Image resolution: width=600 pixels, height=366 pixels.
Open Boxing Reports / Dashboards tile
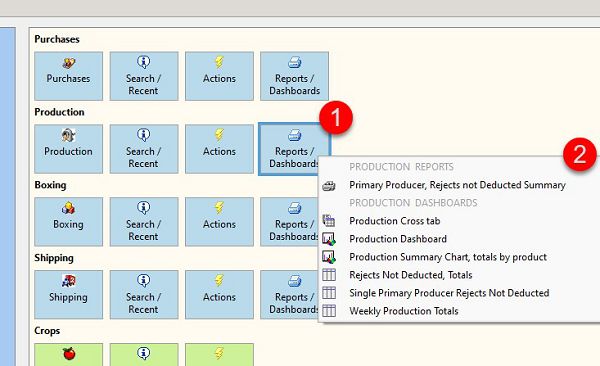[289, 222]
